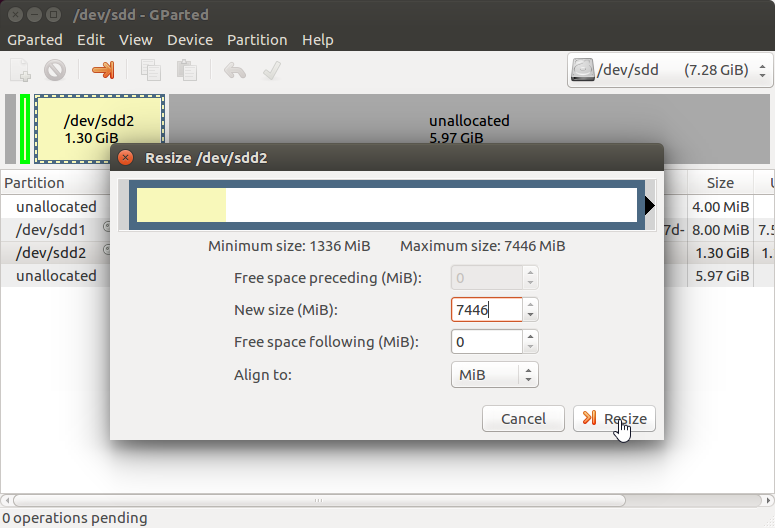Open the Device menu
The width and height of the screenshot is (775, 528).
click(x=190, y=40)
